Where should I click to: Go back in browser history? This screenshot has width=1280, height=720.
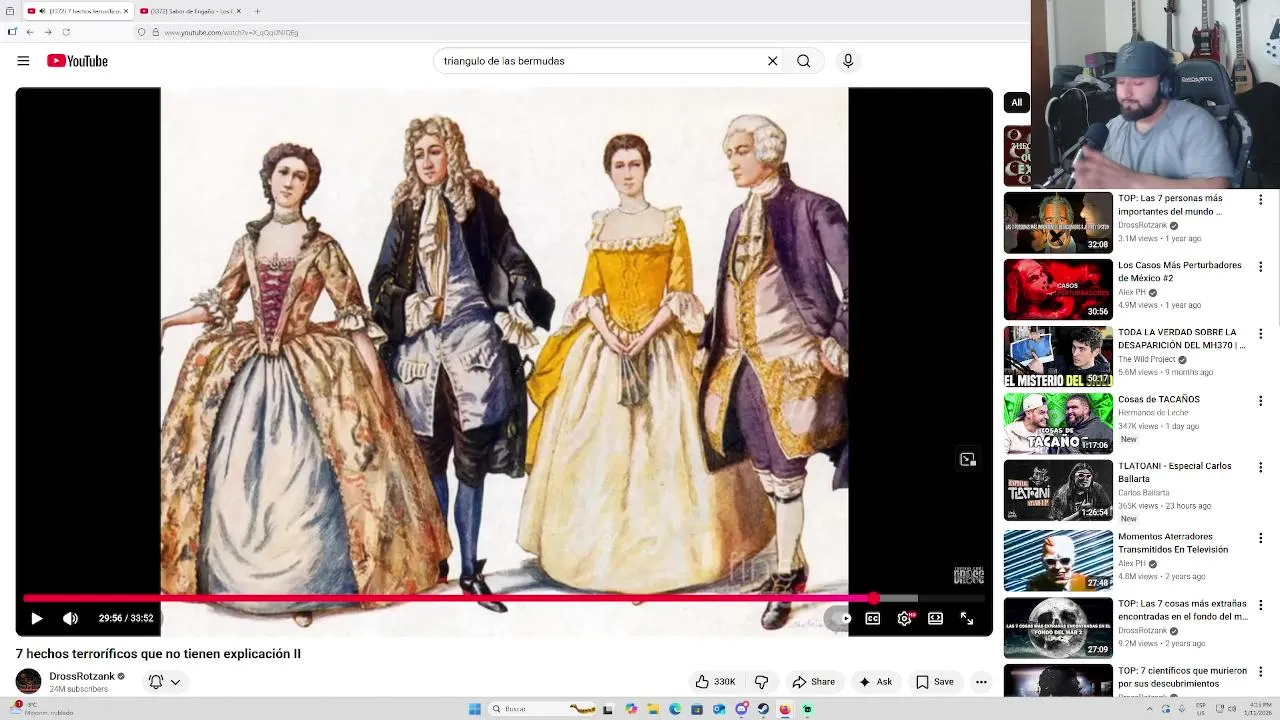point(29,32)
